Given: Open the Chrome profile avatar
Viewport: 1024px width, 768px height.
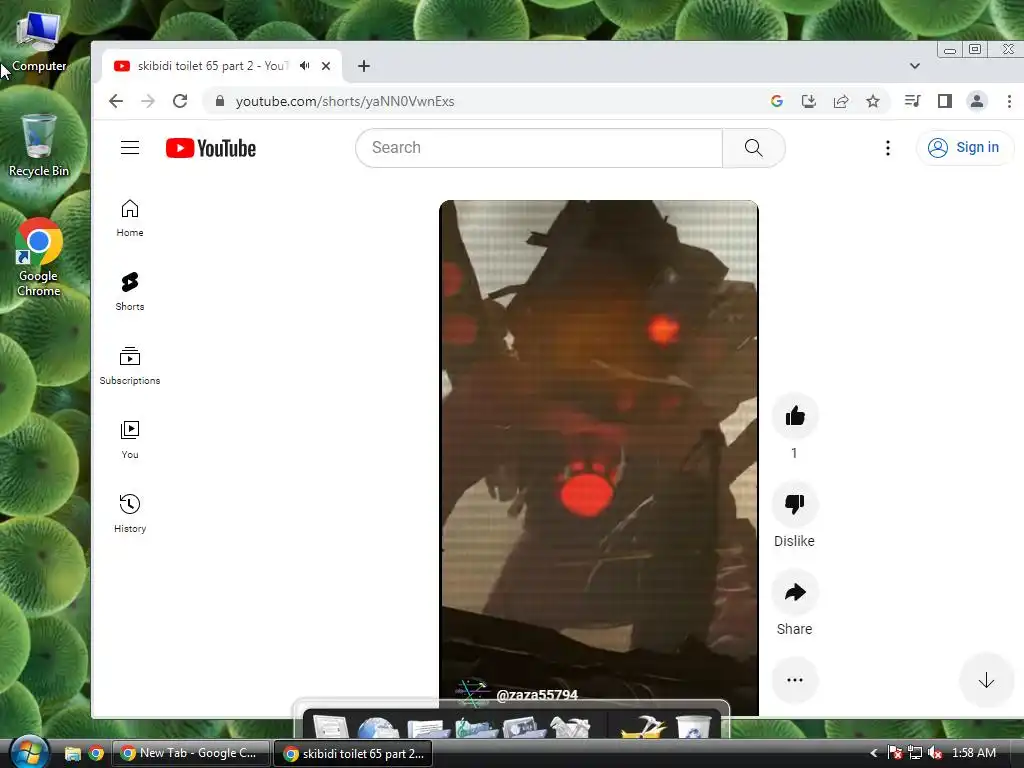Looking at the screenshot, I should 977,101.
